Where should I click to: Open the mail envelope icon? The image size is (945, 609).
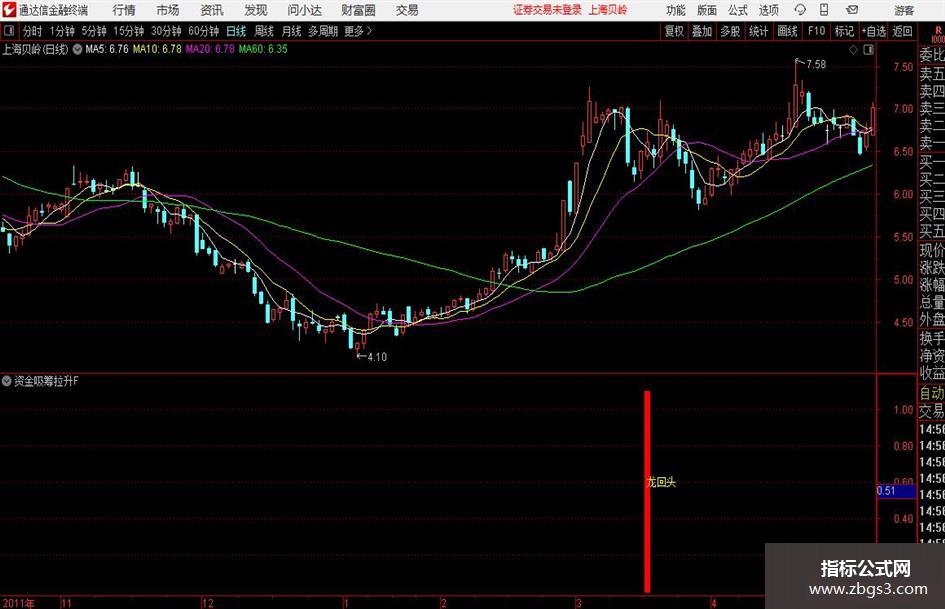coord(852,10)
